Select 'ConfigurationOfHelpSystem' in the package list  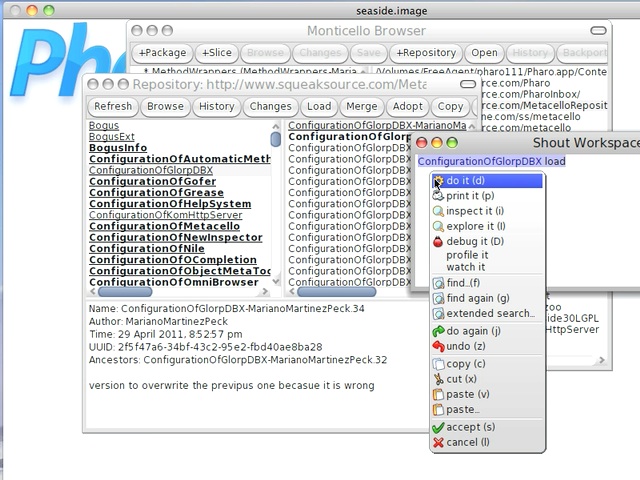coord(170,204)
